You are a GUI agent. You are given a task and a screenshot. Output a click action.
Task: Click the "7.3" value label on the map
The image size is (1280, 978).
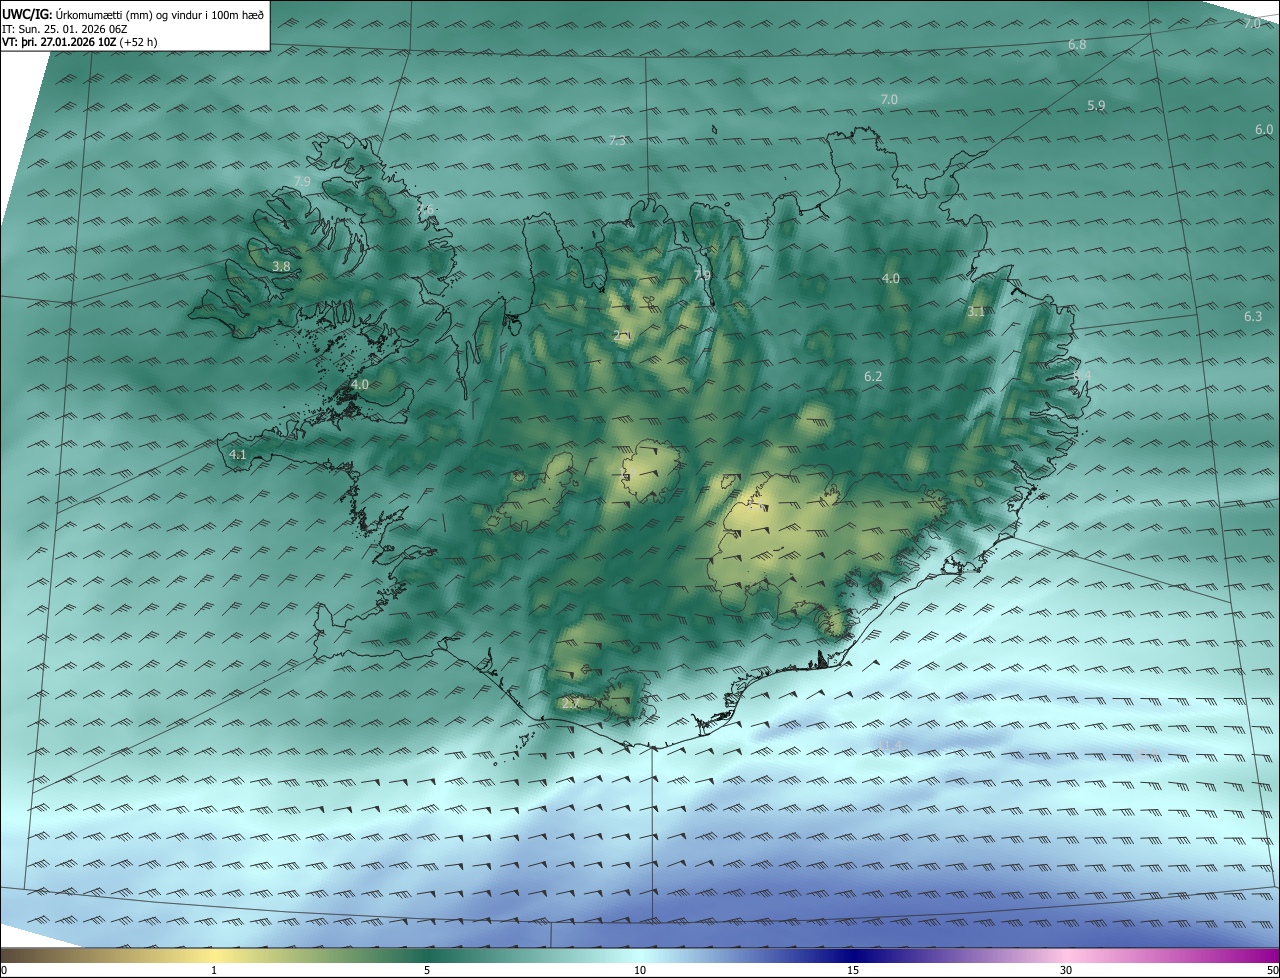(617, 141)
